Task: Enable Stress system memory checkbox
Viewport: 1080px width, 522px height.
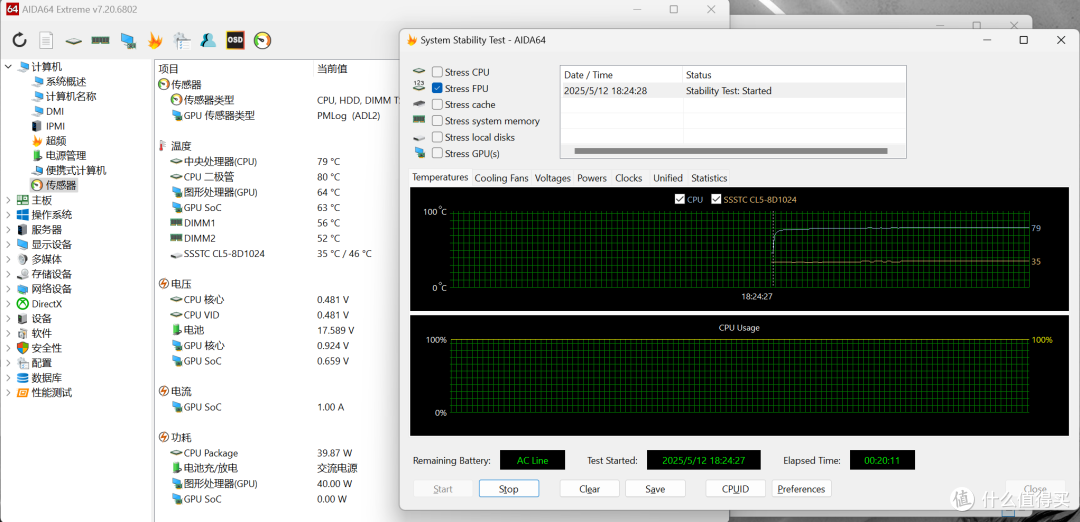Action: pos(437,121)
